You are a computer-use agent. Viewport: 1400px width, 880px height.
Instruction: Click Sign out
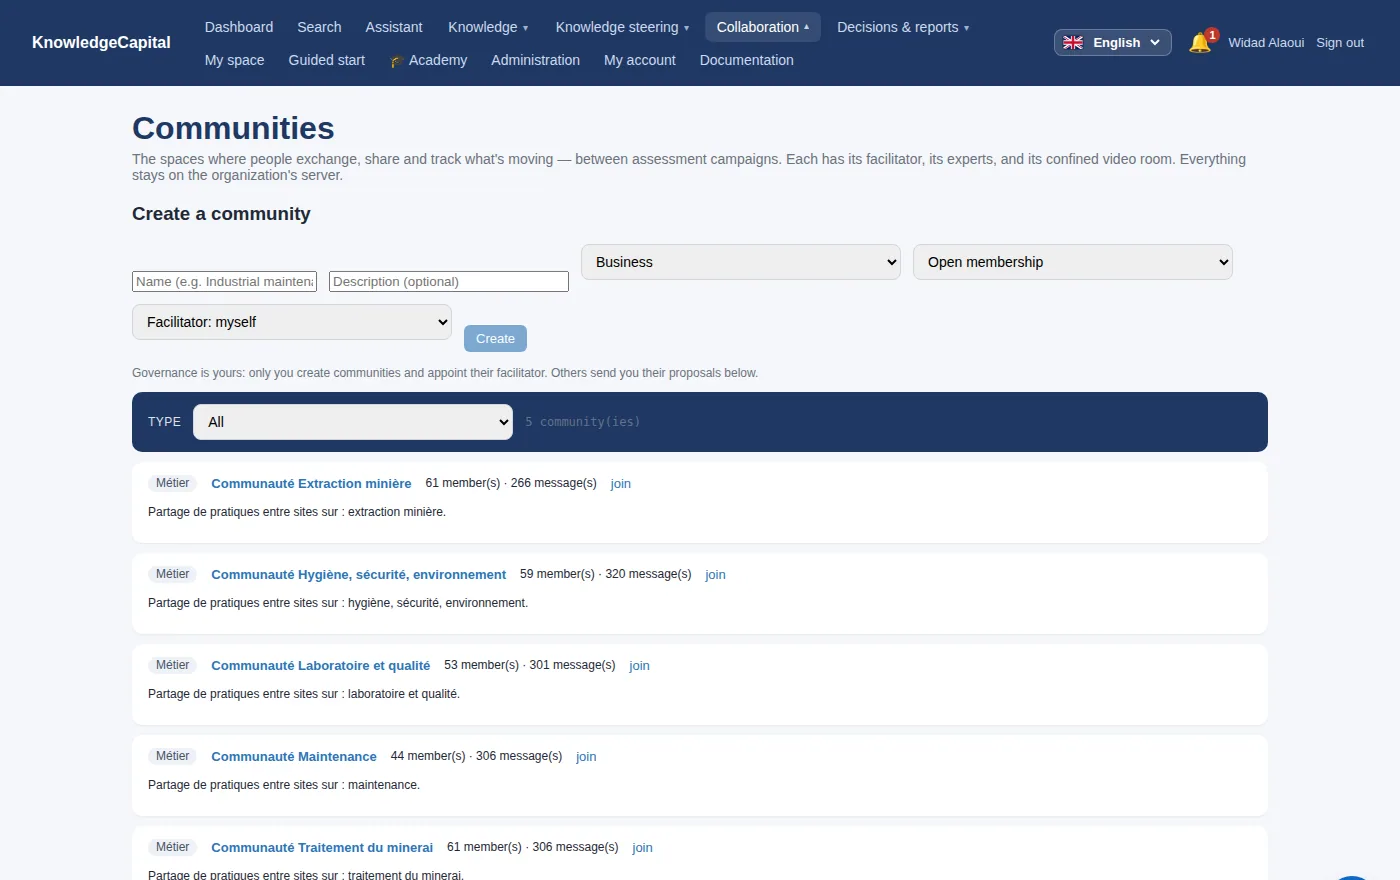pyautogui.click(x=1340, y=43)
